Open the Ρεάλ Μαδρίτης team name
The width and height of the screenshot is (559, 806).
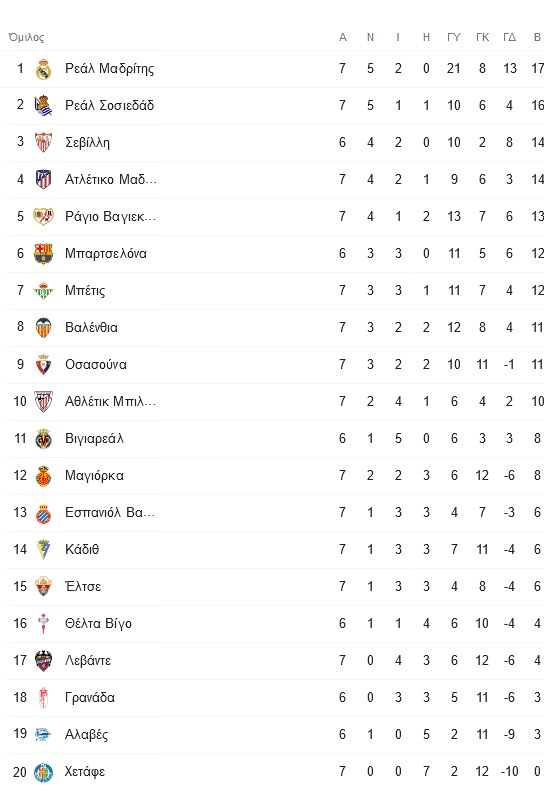pos(110,69)
